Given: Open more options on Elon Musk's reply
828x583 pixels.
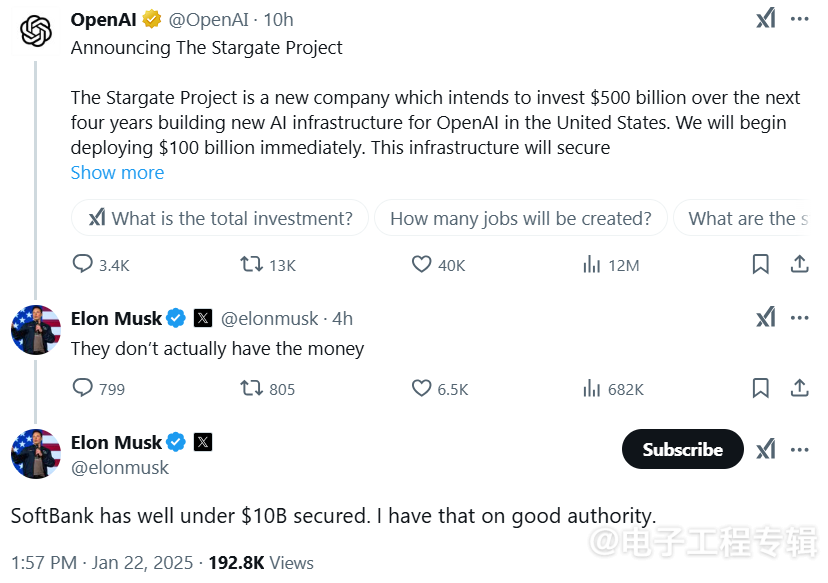Looking at the screenshot, I should pos(799,318).
